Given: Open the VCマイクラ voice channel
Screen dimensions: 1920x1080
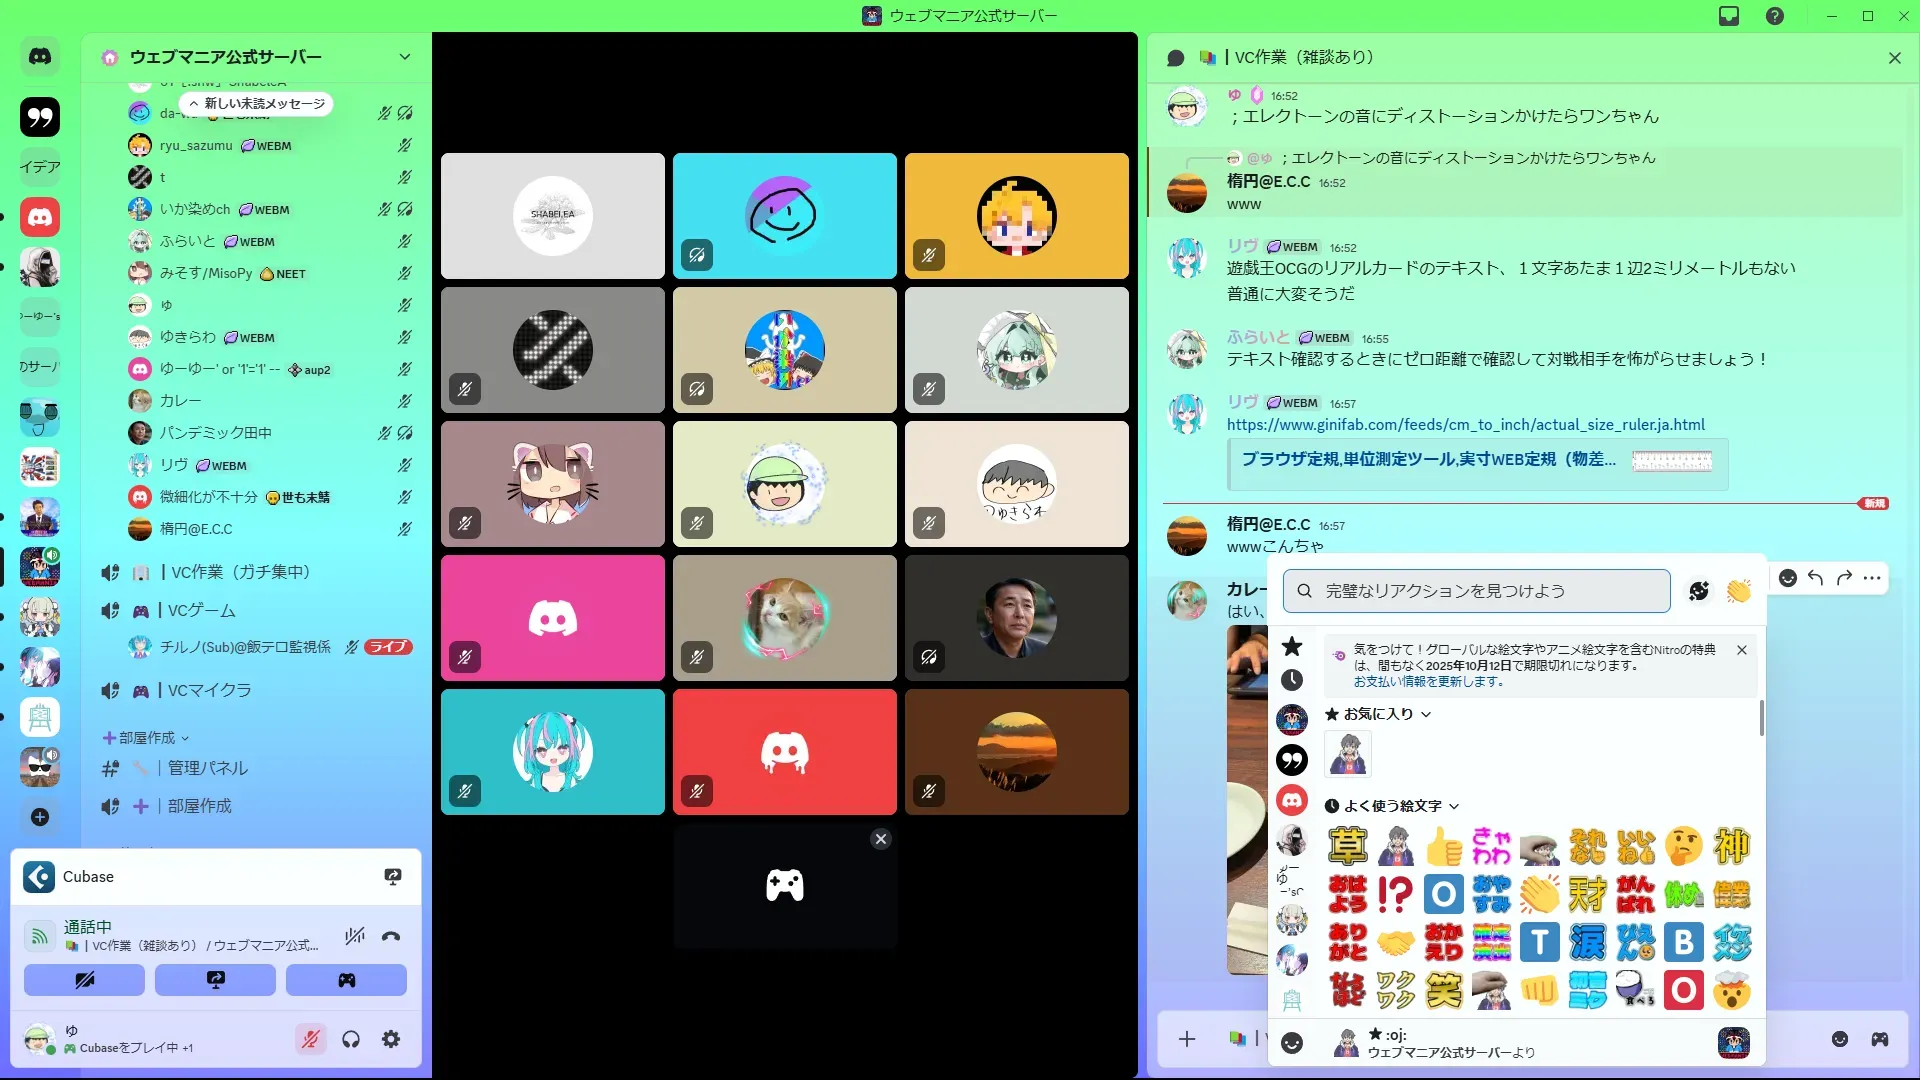Looking at the screenshot, I should [209, 691].
